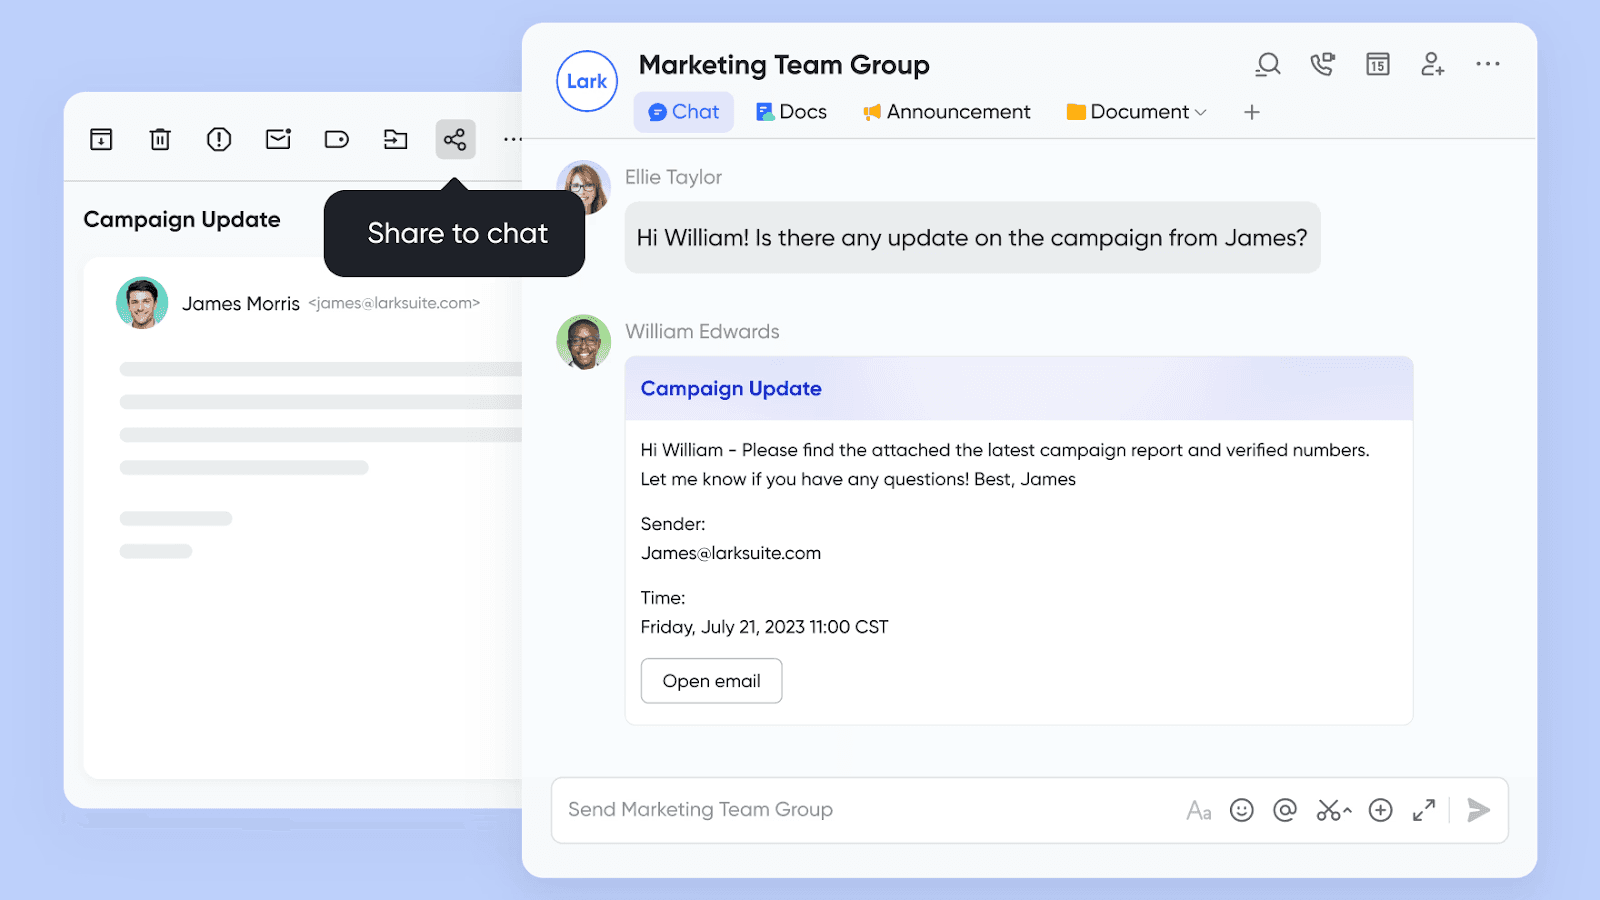Open the emoji picker
The width and height of the screenshot is (1600, 900).
click(1242, 810)
